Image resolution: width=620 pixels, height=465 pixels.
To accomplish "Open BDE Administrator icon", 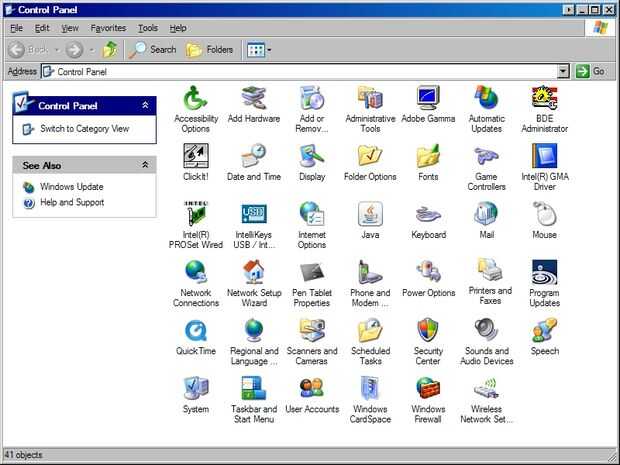I will tap(544, 98).
